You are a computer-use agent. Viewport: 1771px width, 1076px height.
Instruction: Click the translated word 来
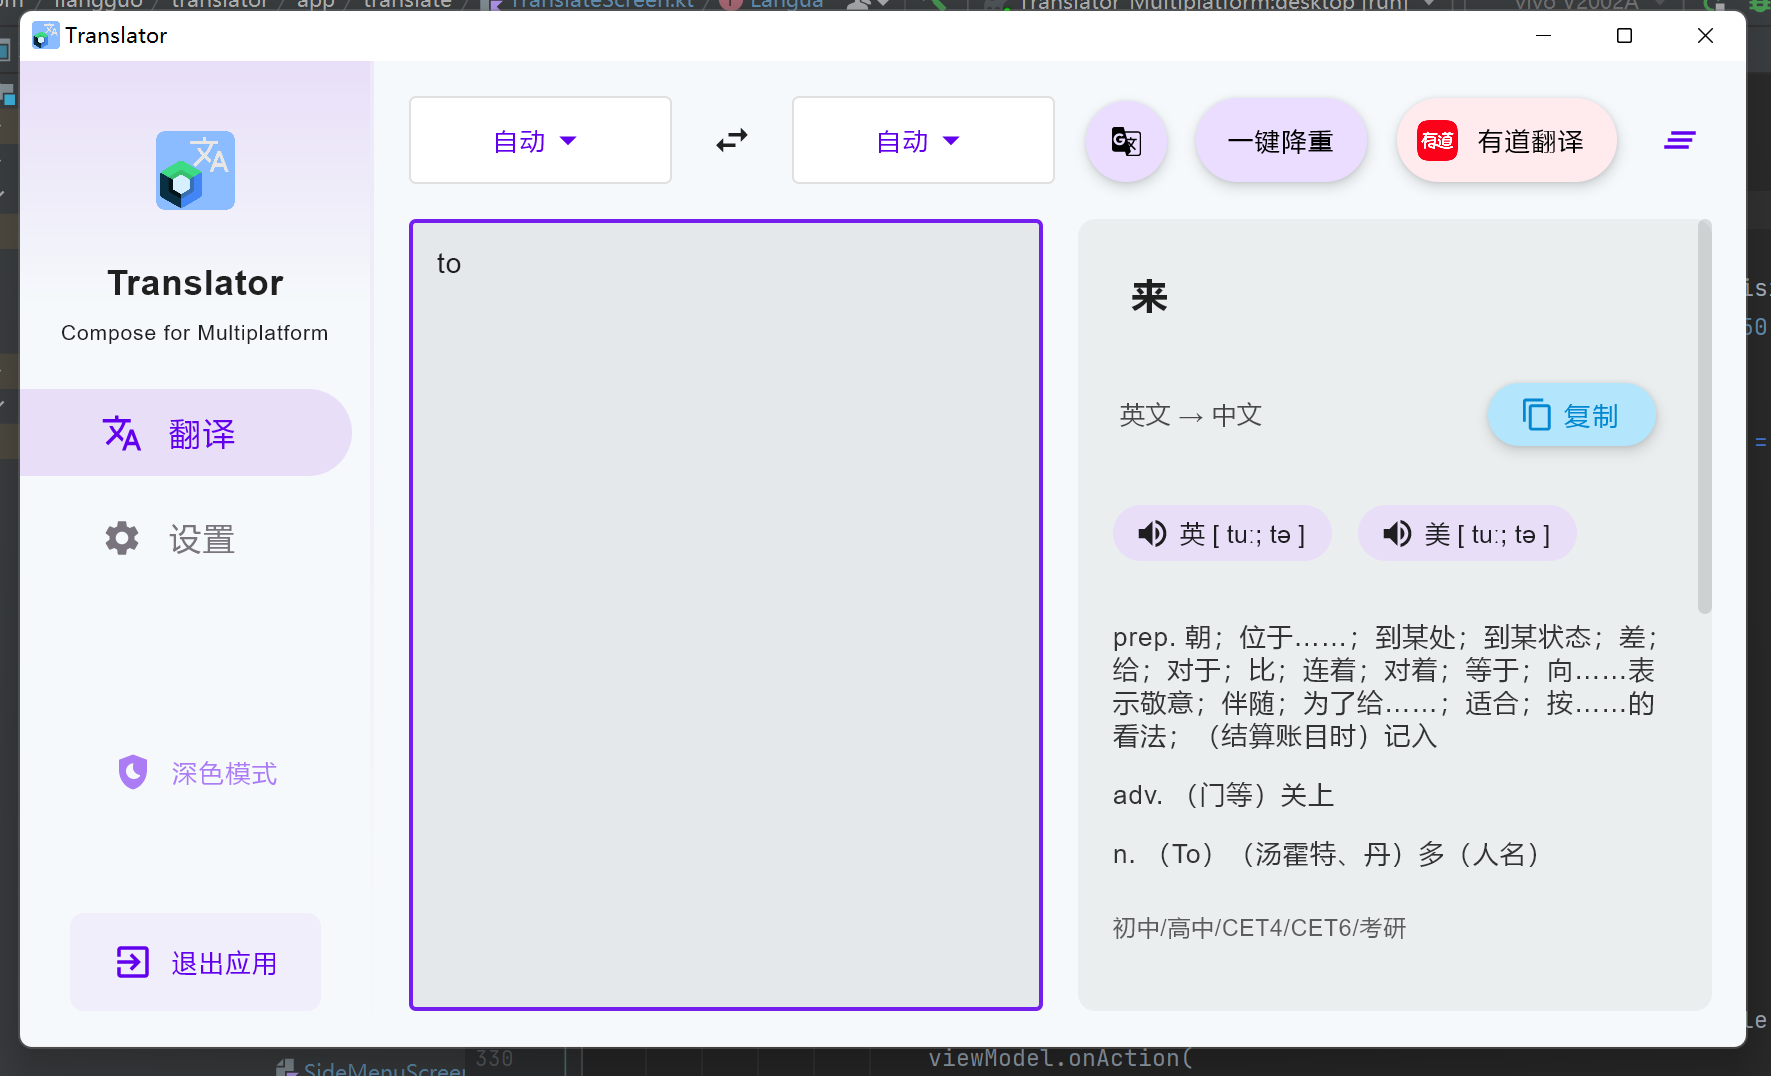[x=1149, y=297]
